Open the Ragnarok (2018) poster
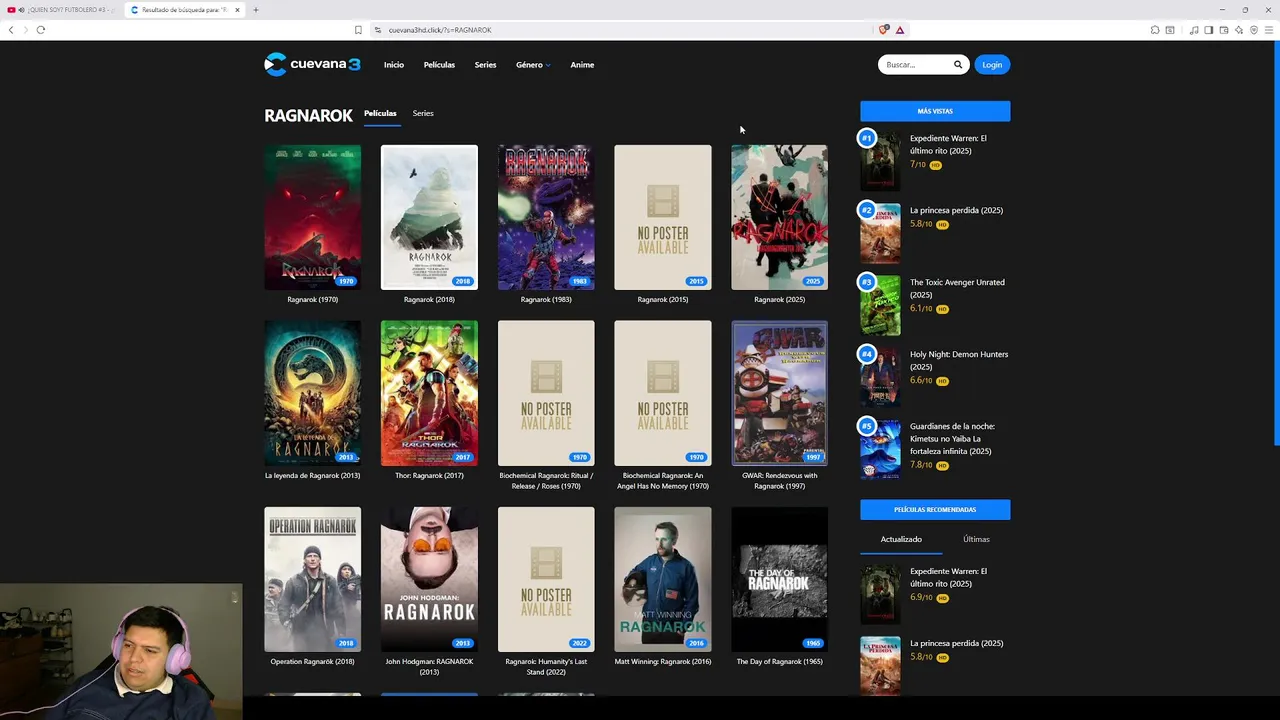Image resolution: width=1280 pixels, height=720 pixels. (x=429, y=217)
